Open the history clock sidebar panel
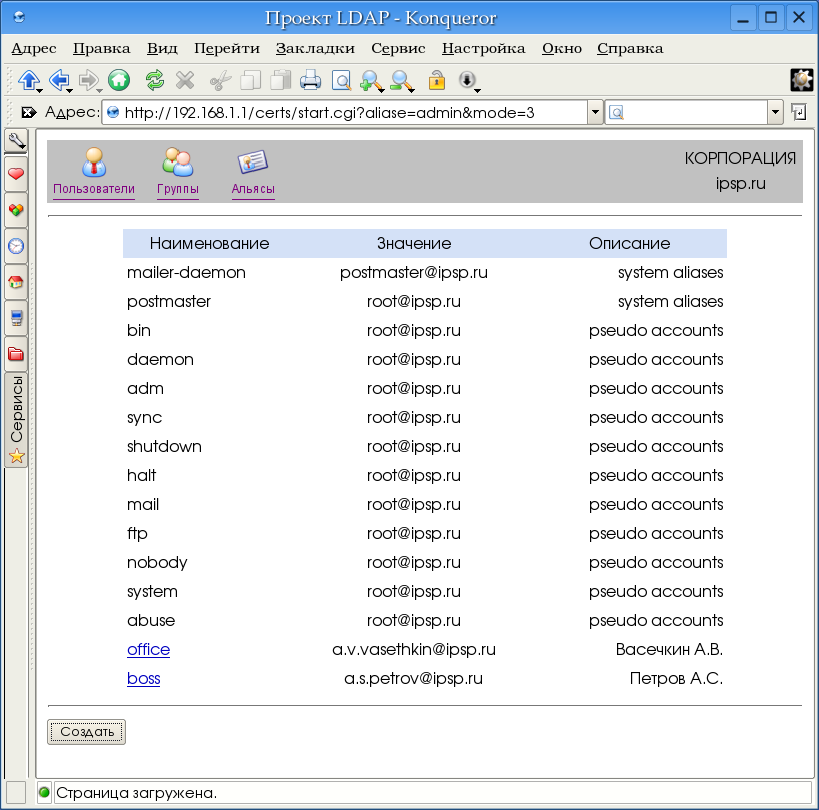 pyautogui.click(x=16, y=245)
